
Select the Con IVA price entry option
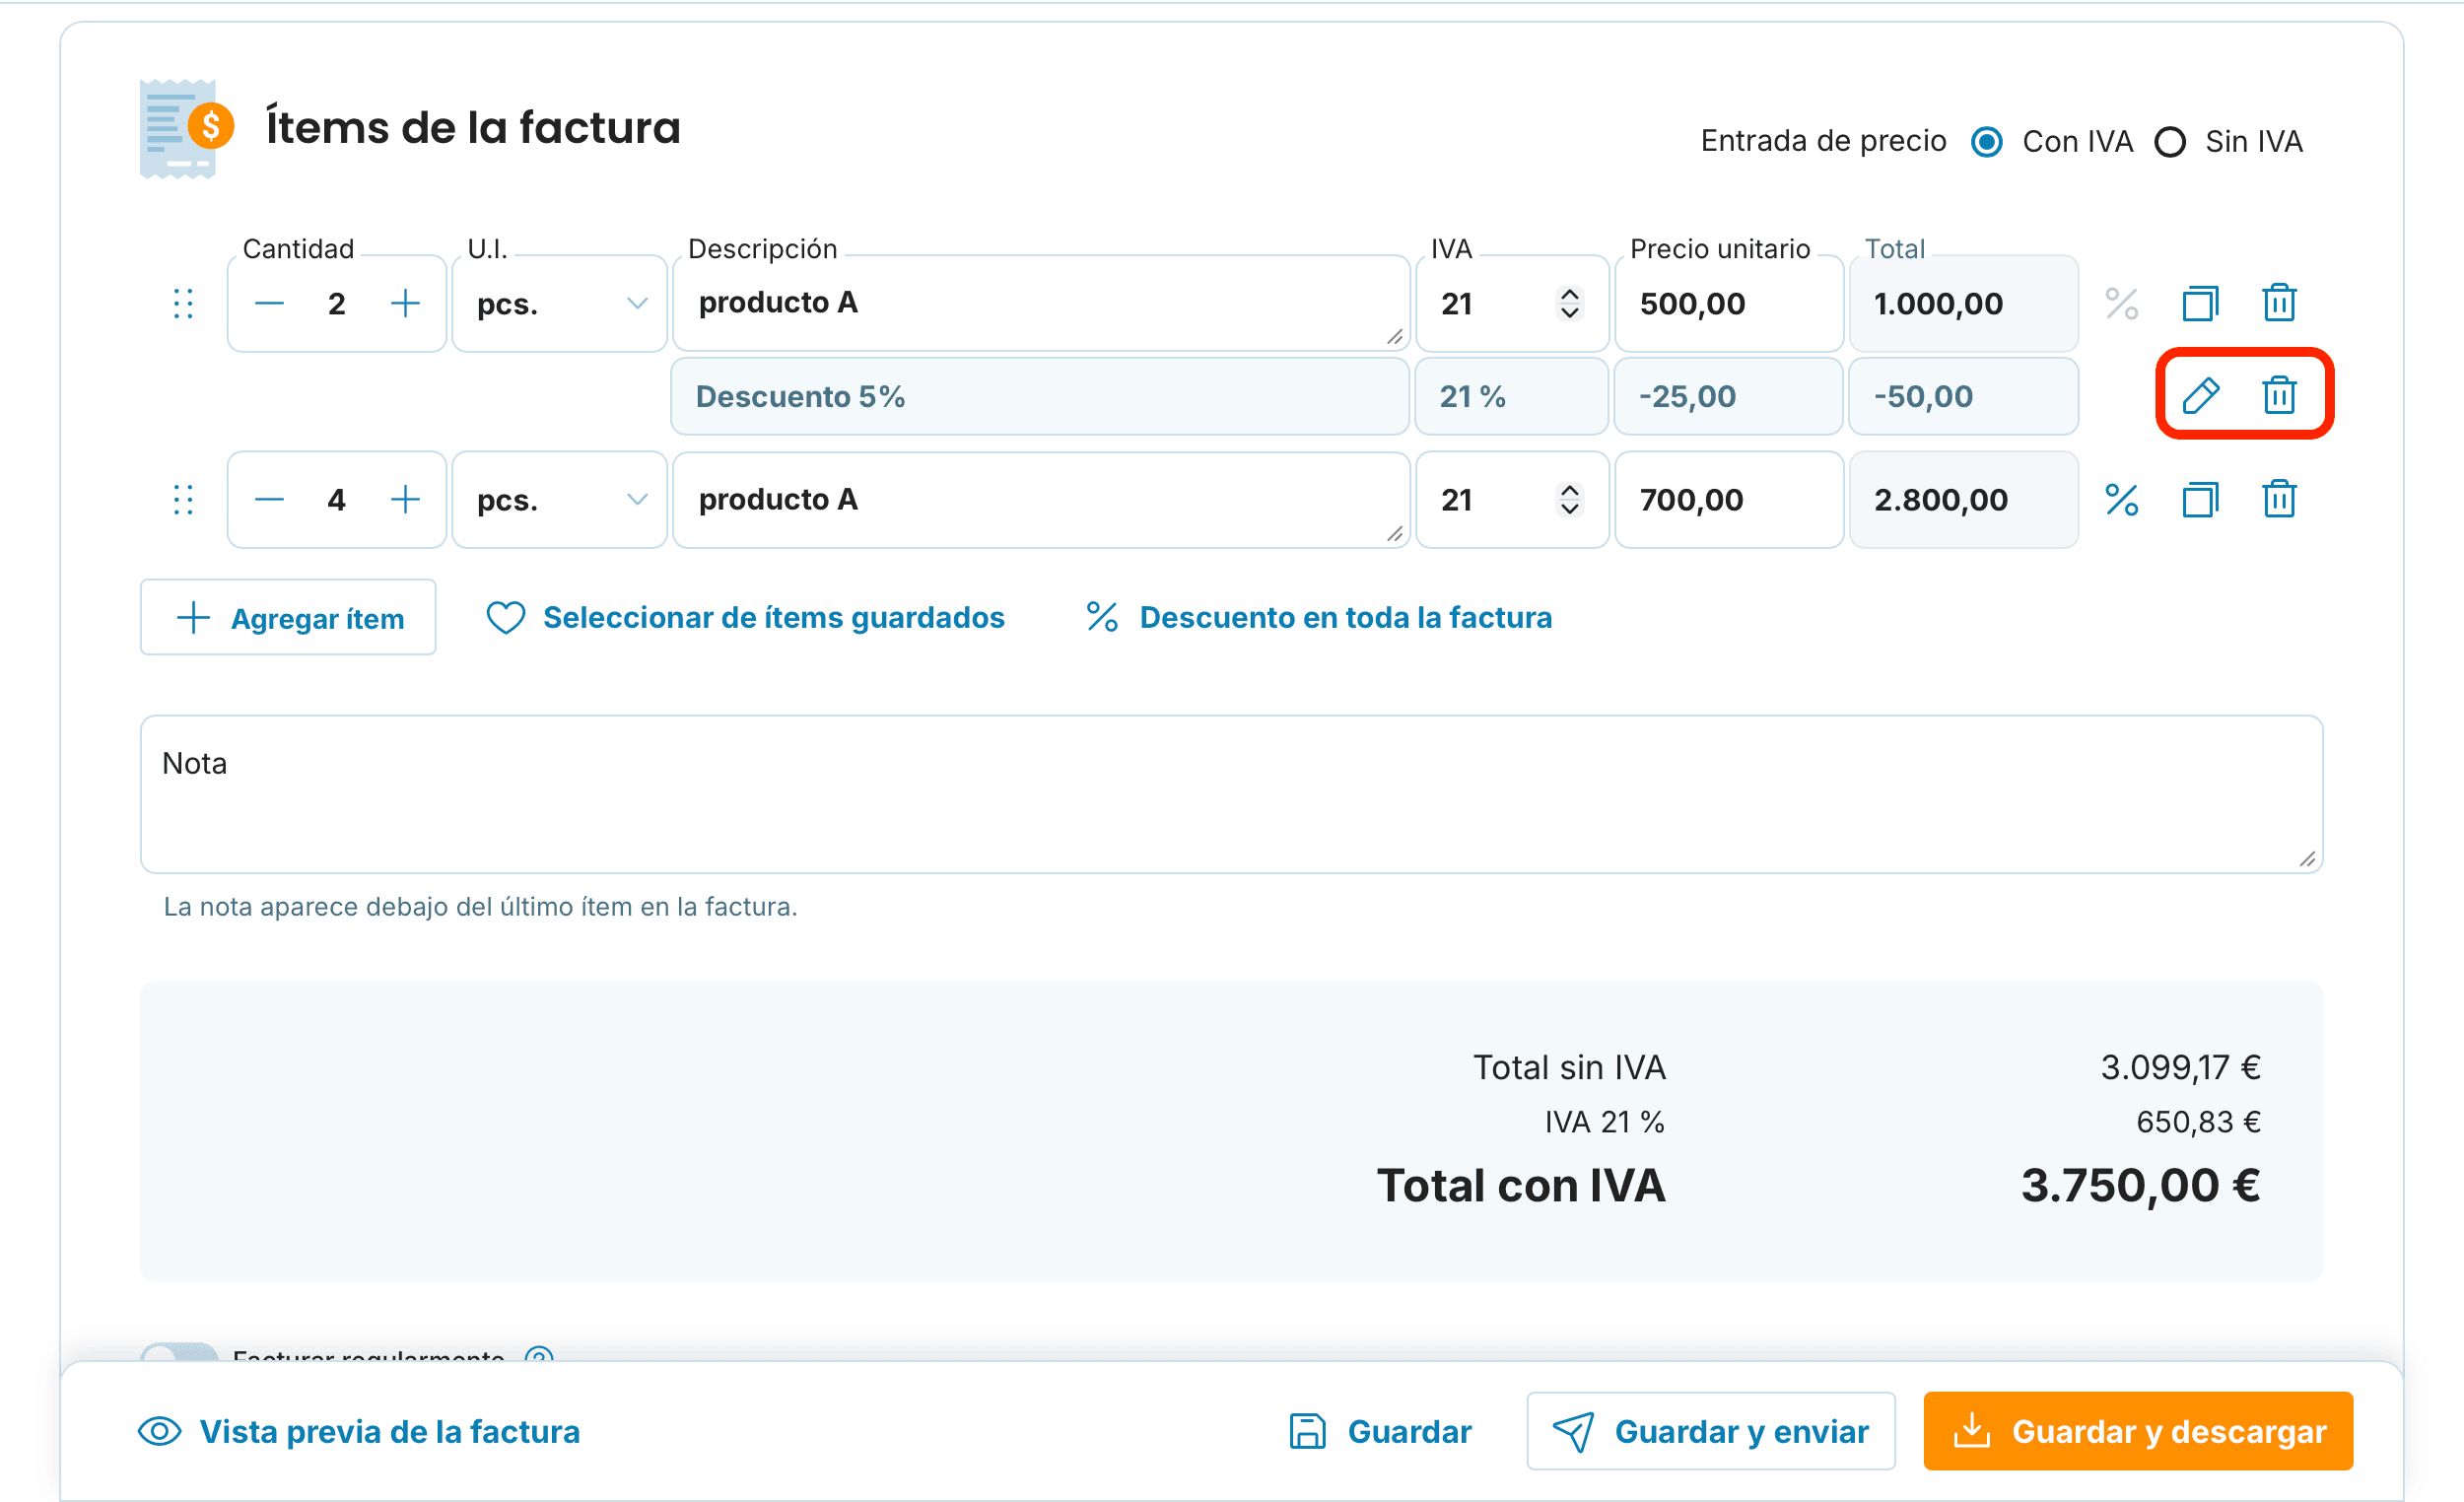(1986, 142)
